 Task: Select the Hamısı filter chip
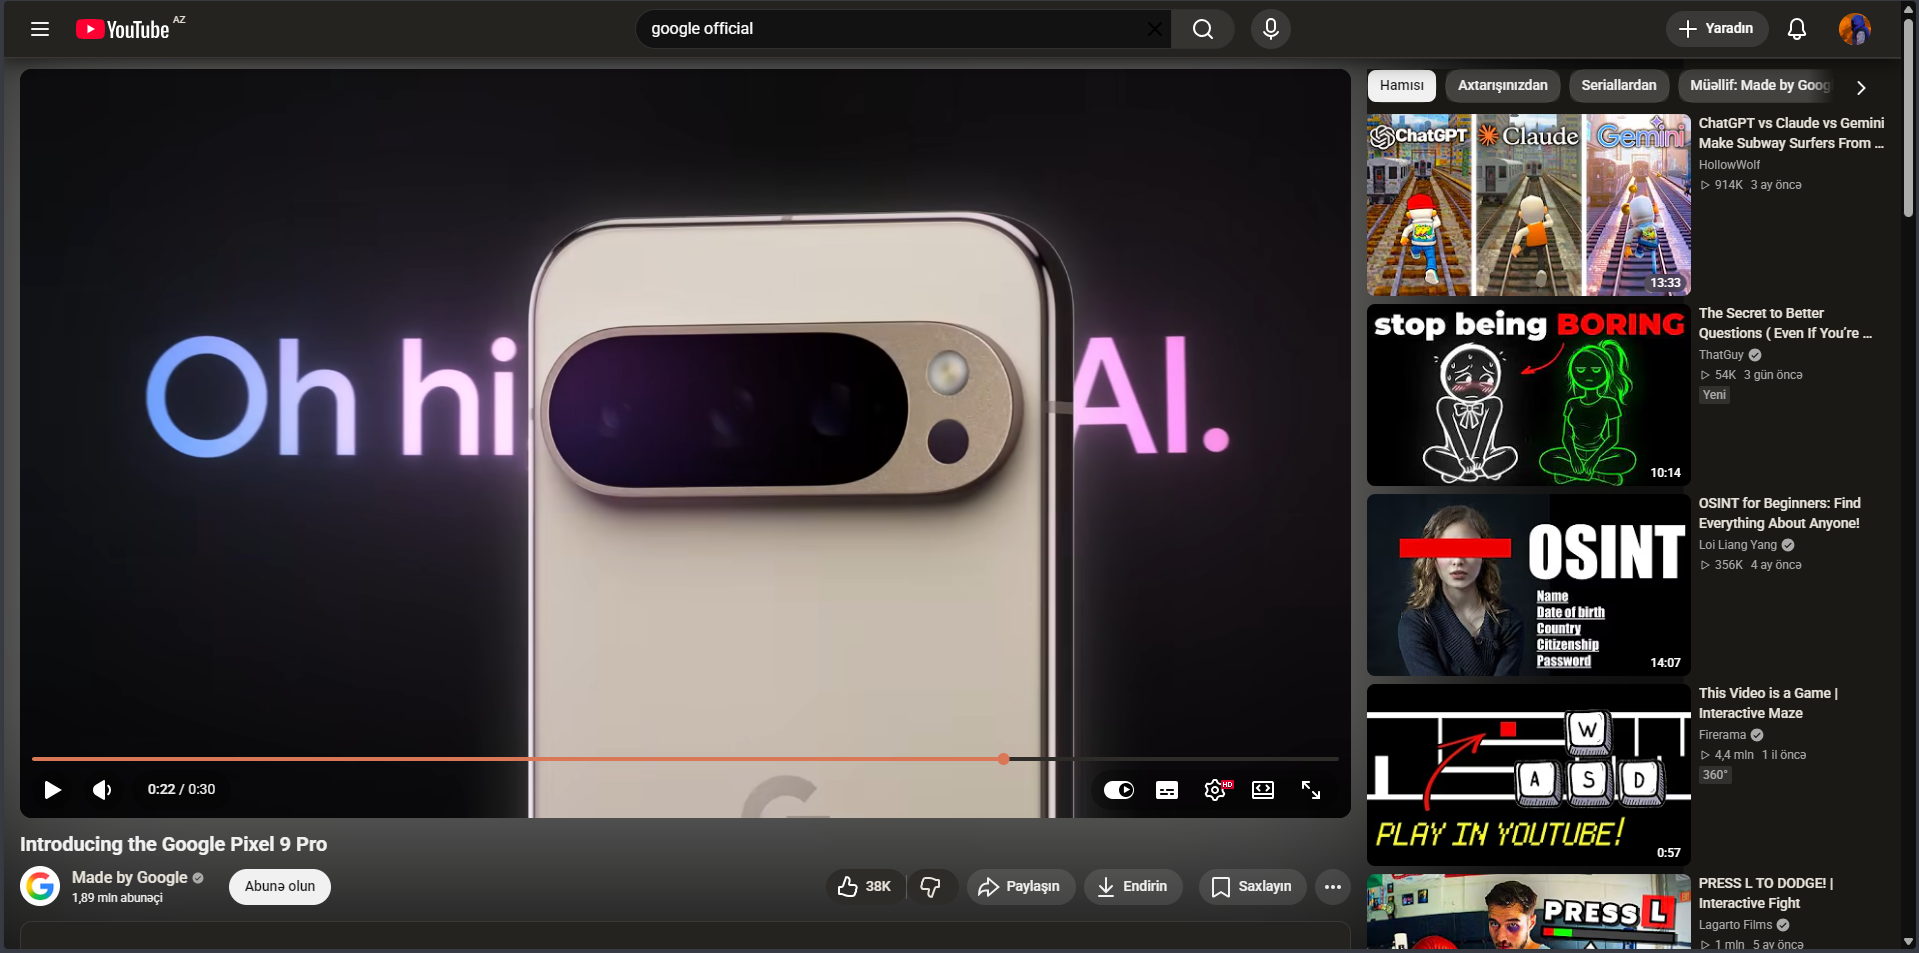(1402, 86)
